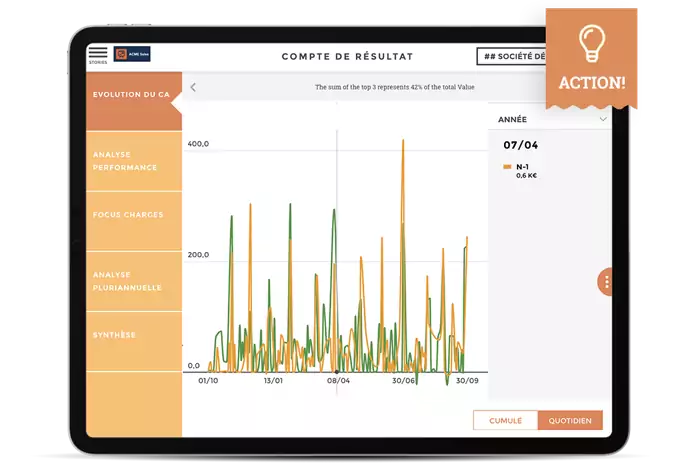
Task: Switch chart to Quotidien mode
Action: coord(569,421)
